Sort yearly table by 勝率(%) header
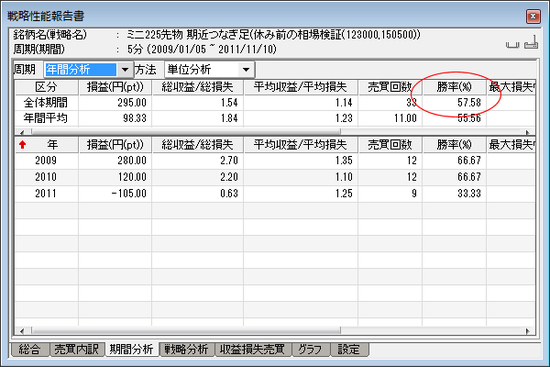Image resolution: width=550 pixels, height=367 pixels. [x=454, y=145]
